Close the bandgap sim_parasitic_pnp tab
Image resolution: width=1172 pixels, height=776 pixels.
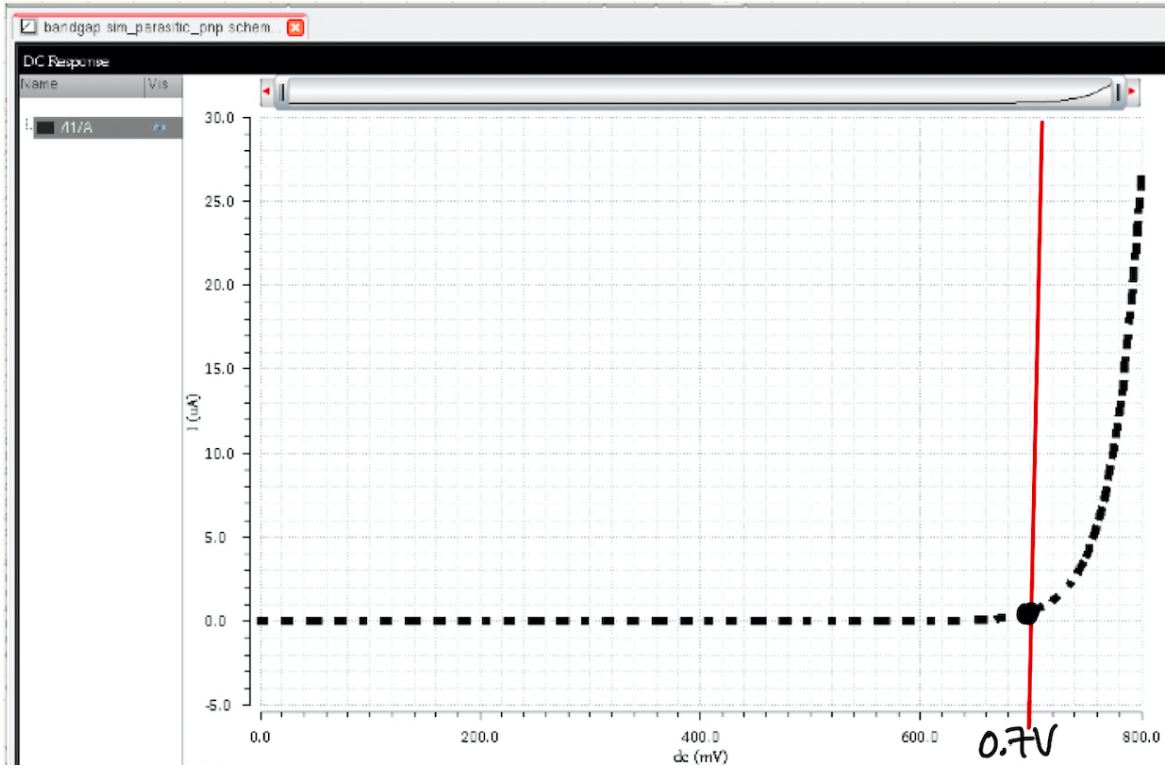point(296,28)
